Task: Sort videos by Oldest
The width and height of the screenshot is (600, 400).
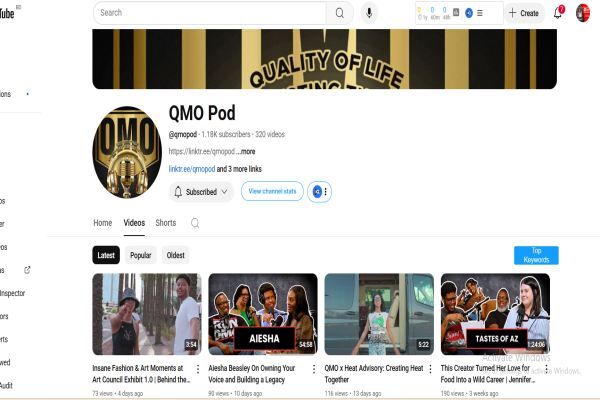Action: [176, 255]
